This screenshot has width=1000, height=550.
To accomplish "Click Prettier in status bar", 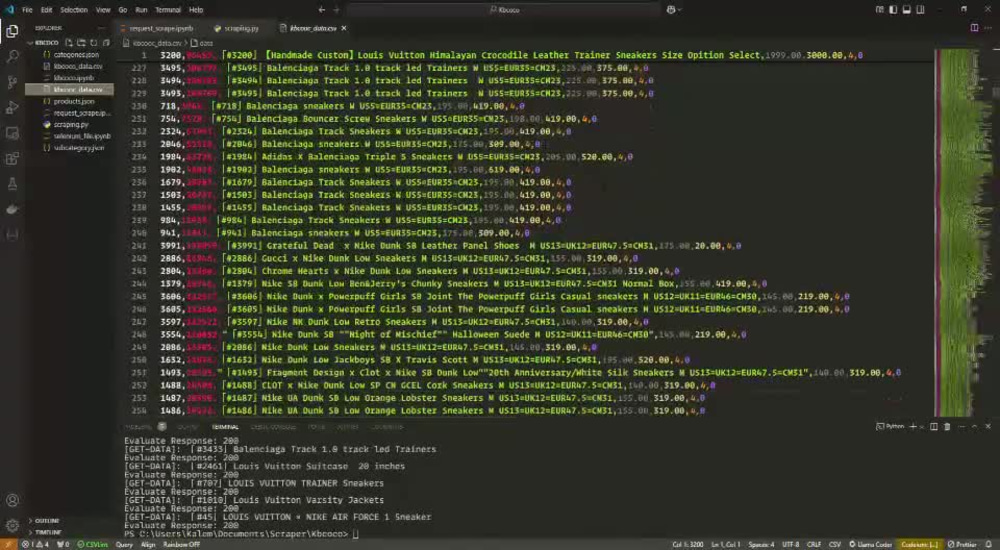I will pyautogui.click(x=962, y=544).
